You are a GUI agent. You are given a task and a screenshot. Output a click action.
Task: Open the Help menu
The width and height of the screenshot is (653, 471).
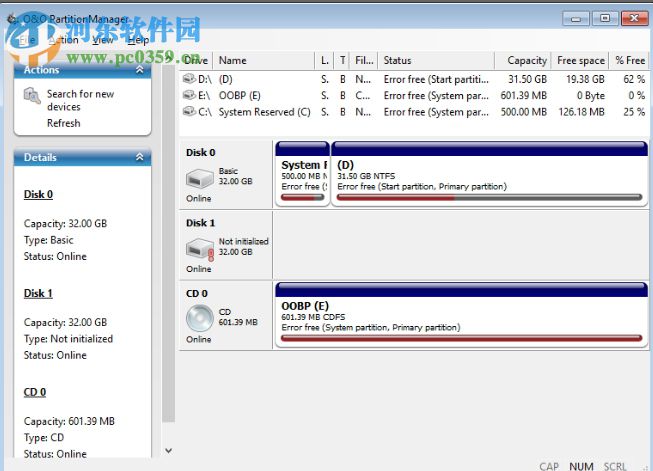coord(138,40)
